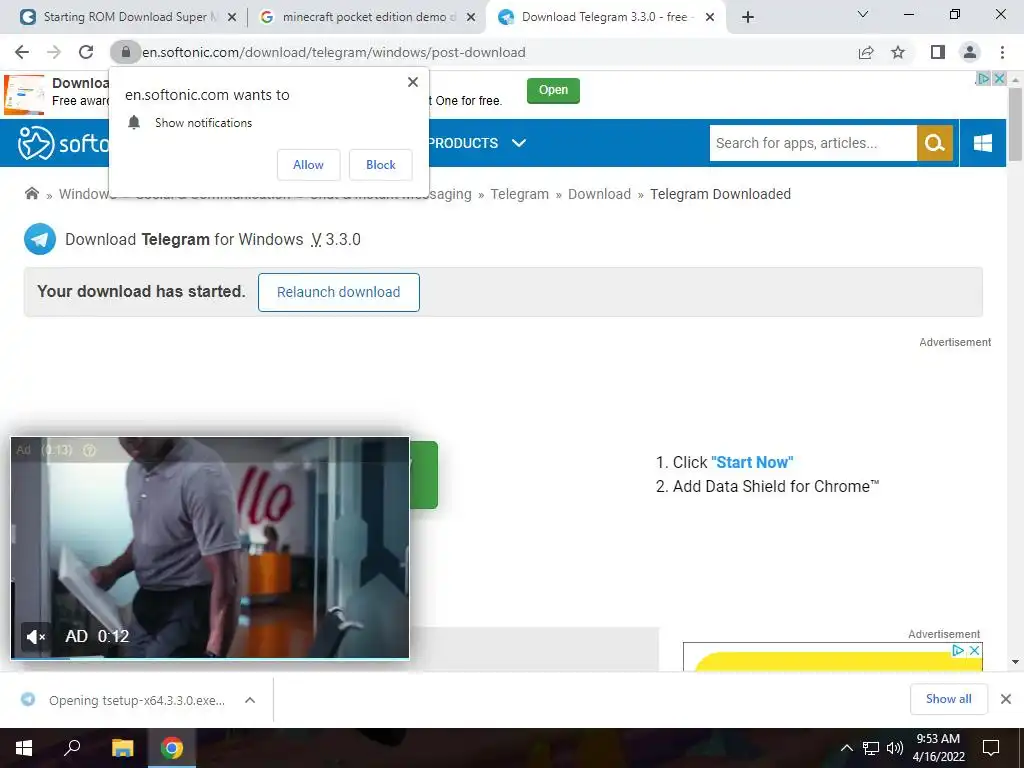The height and width of the screenshot is (768, 1024).
Task: Click the video ad progress bar
Action: point(210,658)
